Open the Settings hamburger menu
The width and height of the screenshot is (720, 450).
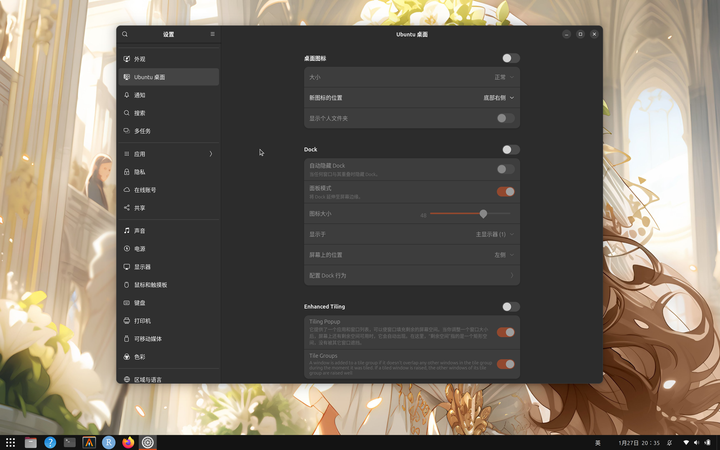coord(212,34)
